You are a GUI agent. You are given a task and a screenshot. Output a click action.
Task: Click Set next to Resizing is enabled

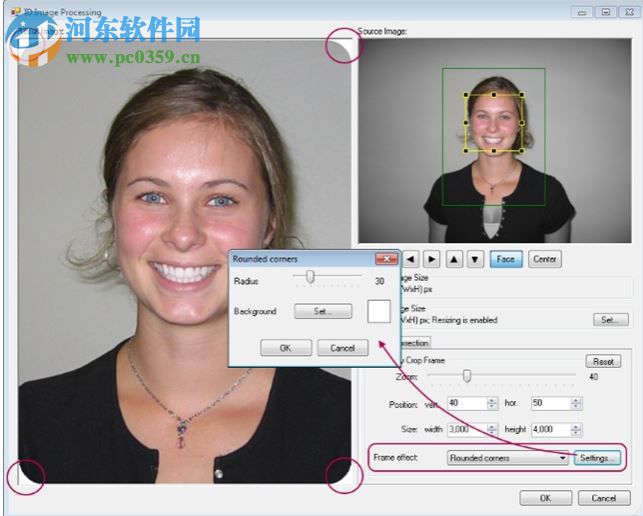click(x=611, y=320)
